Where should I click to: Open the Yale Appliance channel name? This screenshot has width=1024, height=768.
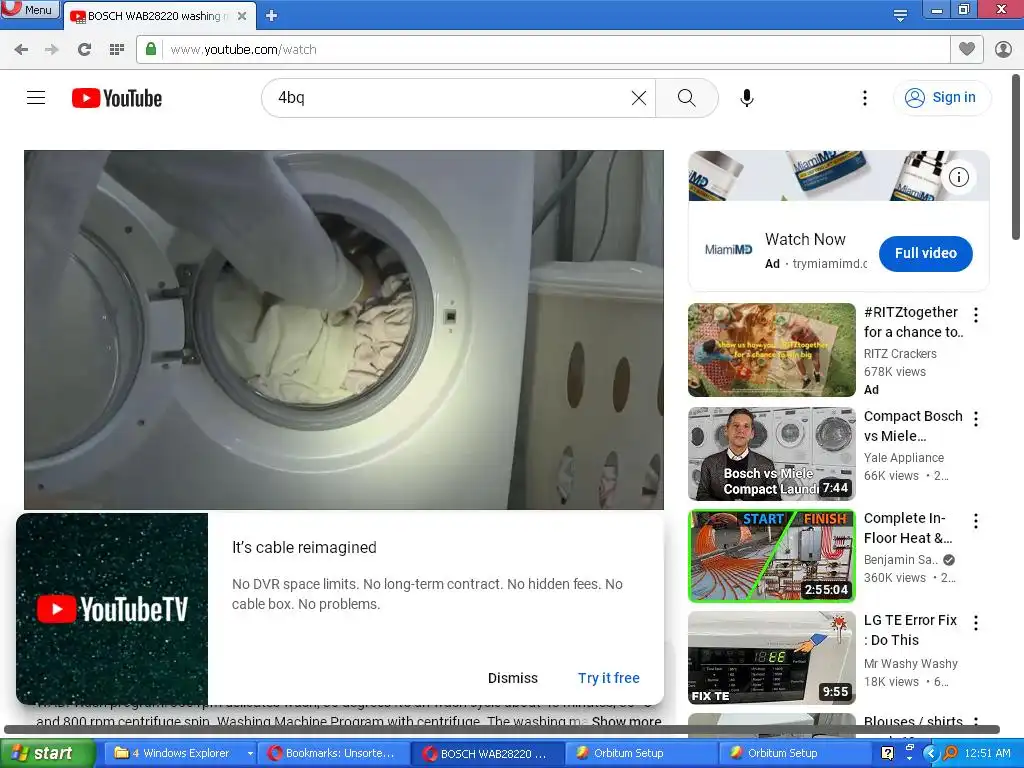pos(903,458)
